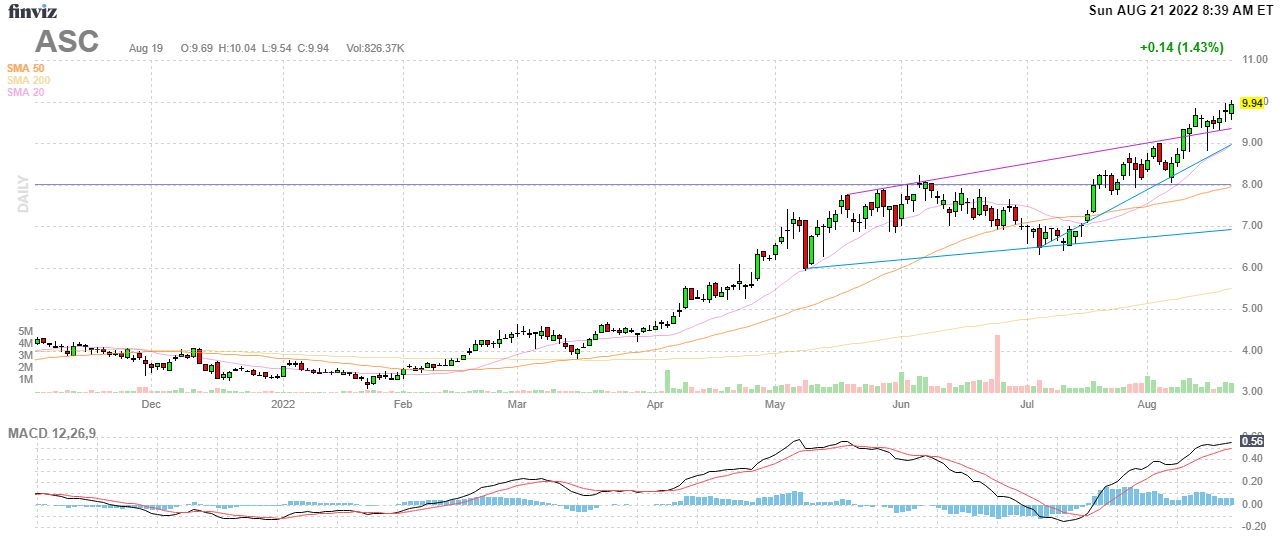Viewport: 1282px width, 542px height.
Task: Click the Aug 19 date in header
Action: [146, 48]
